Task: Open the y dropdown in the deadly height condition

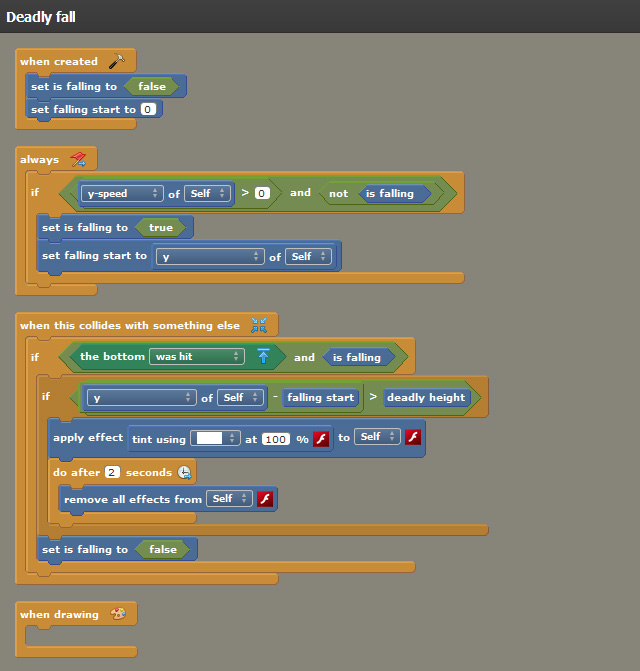Action: click(142, 398)
